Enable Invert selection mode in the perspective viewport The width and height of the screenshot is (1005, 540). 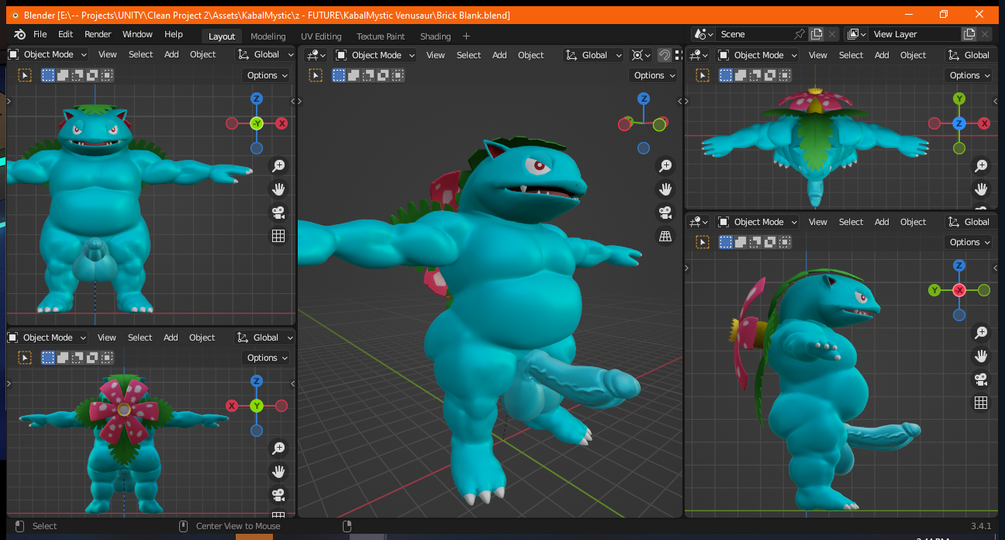click(x=383, y=76)
